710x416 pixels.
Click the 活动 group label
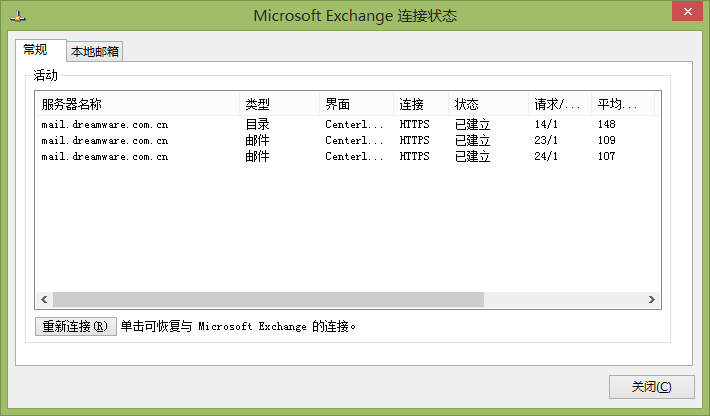point(45,75)
